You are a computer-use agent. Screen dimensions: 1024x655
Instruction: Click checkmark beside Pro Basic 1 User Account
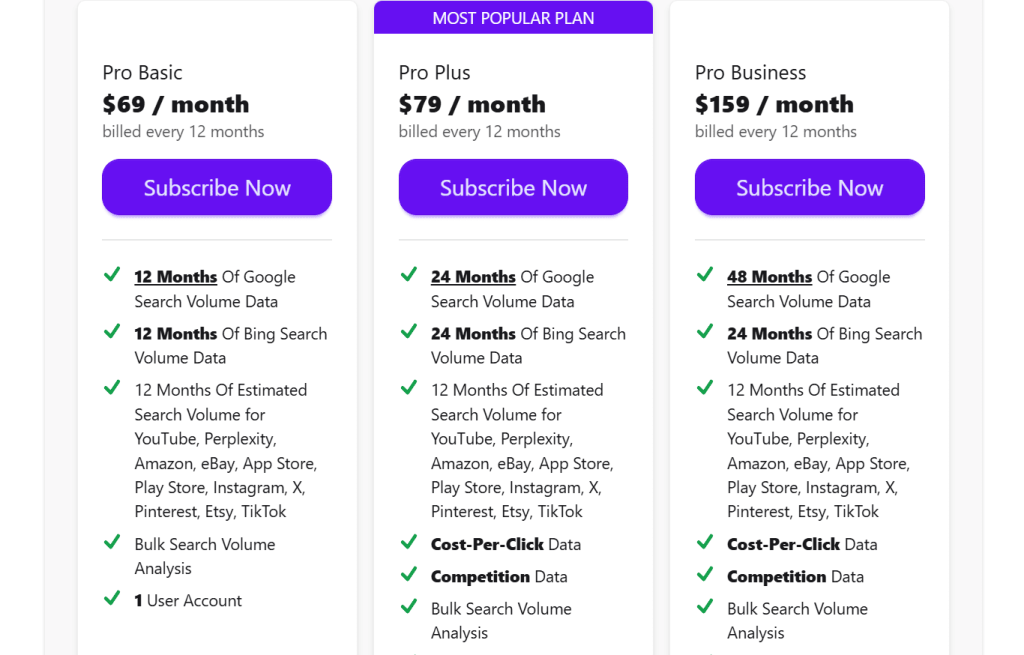click(x=112, y=599)
